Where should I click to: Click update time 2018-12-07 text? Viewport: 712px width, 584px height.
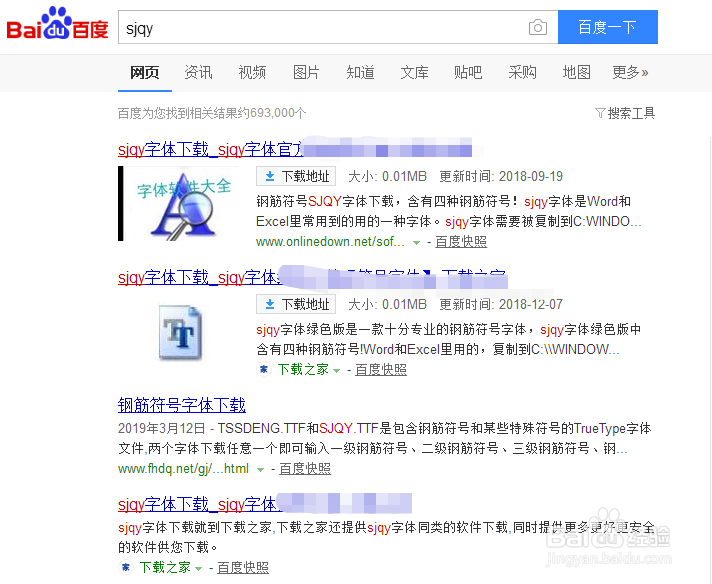pos(530,304)
